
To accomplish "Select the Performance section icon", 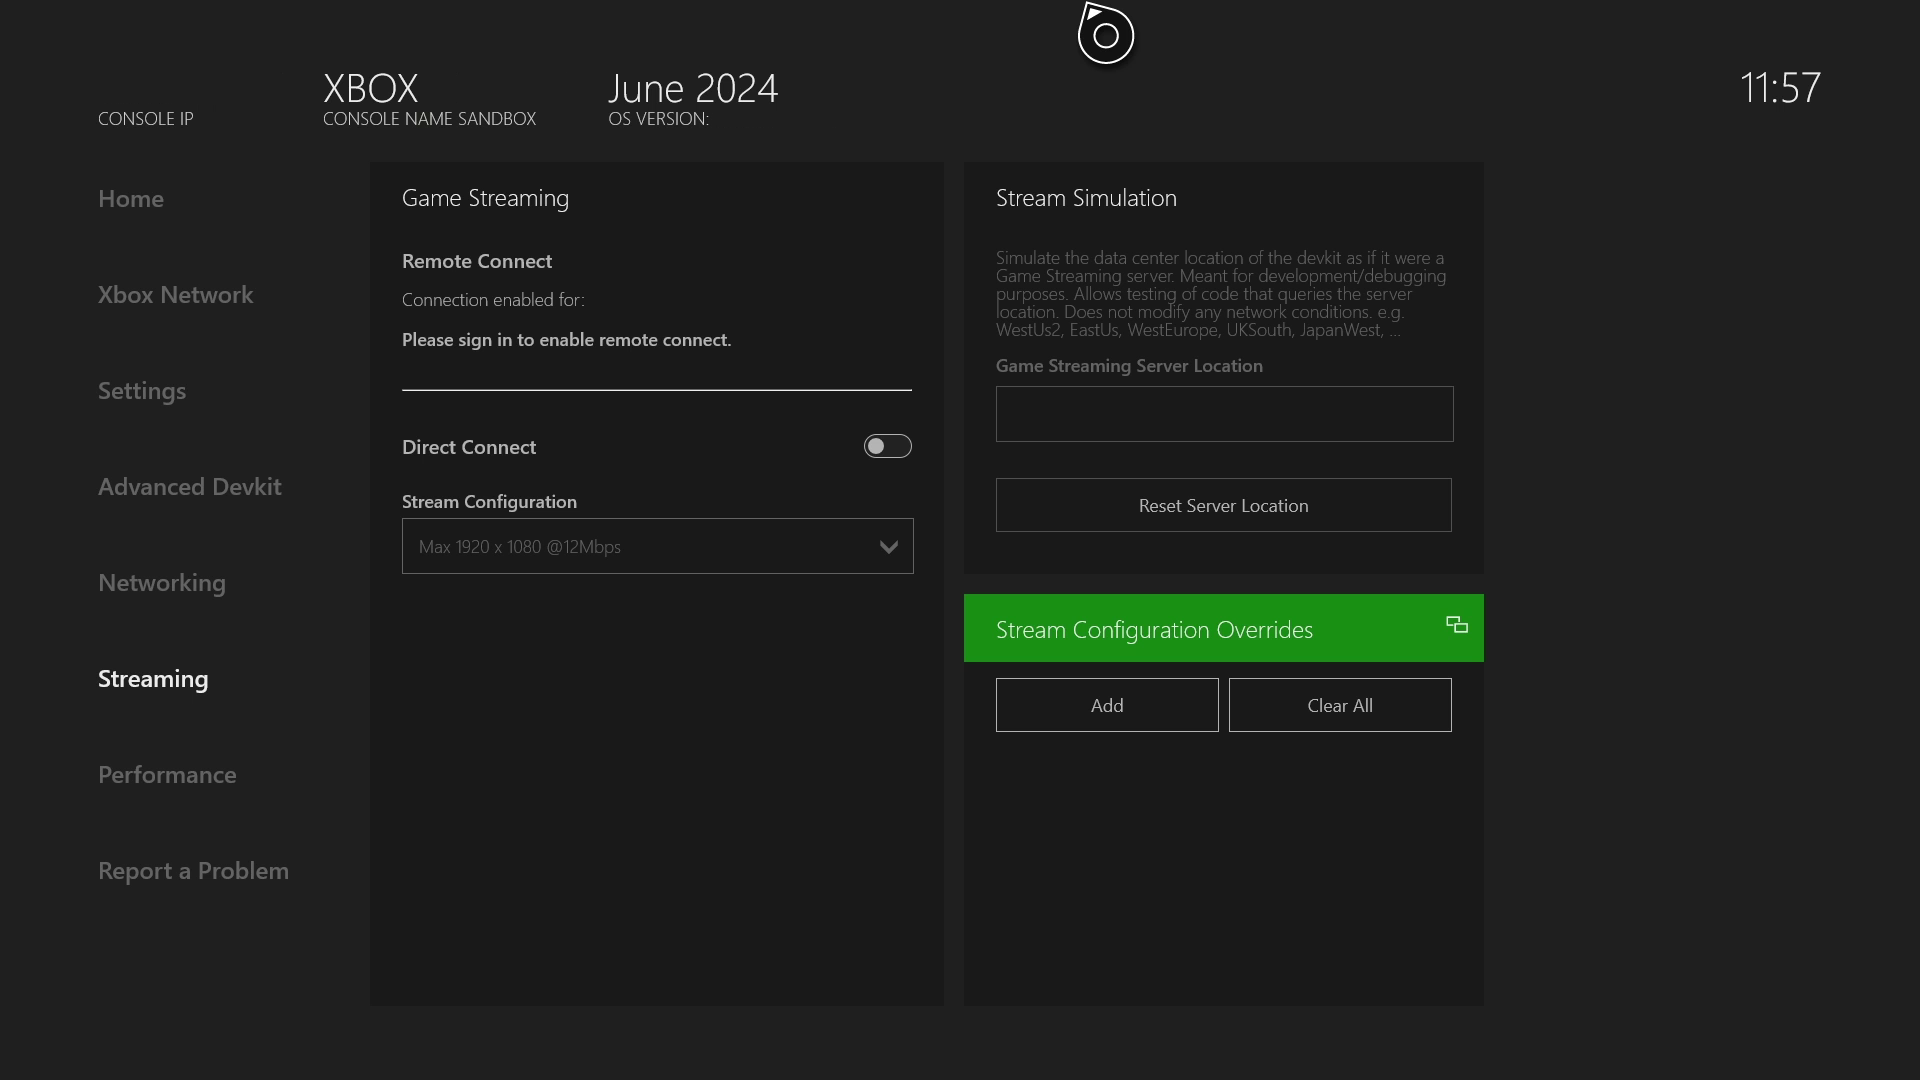I will (x=166, y=774).
